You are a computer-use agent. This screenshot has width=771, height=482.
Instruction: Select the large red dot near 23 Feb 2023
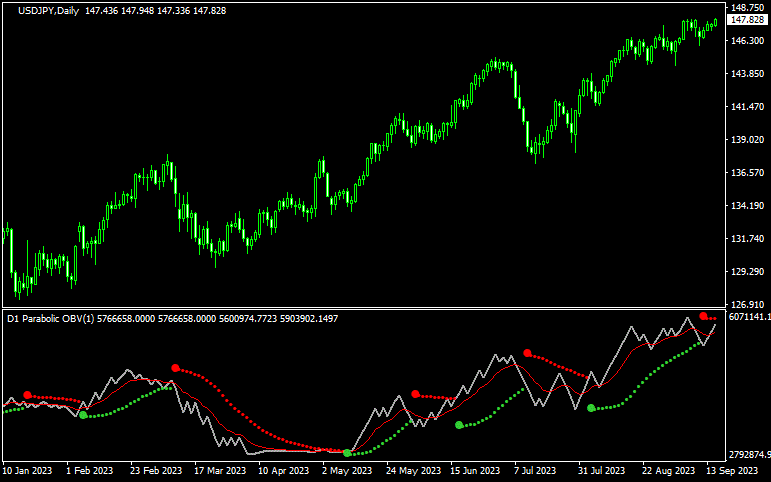(x=176, y=369)
